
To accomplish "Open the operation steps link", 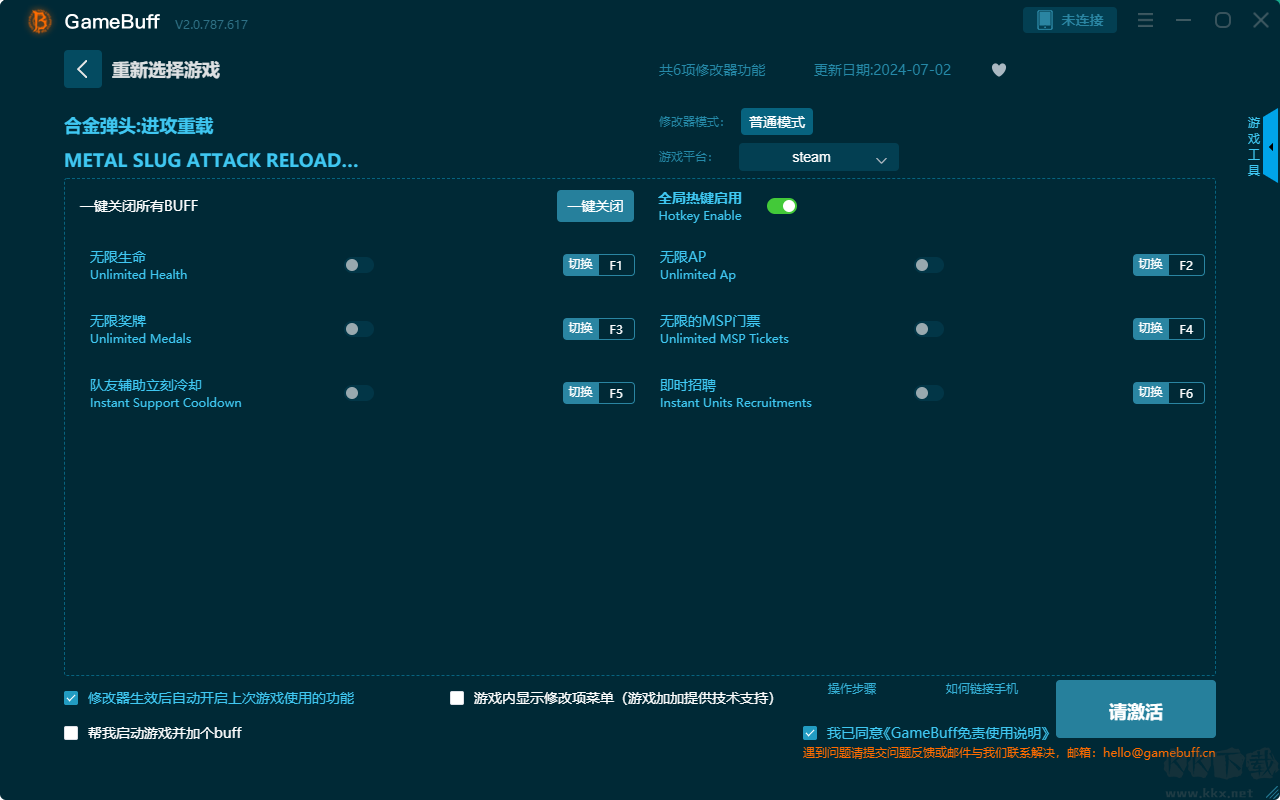I will (x=852, y=689).
